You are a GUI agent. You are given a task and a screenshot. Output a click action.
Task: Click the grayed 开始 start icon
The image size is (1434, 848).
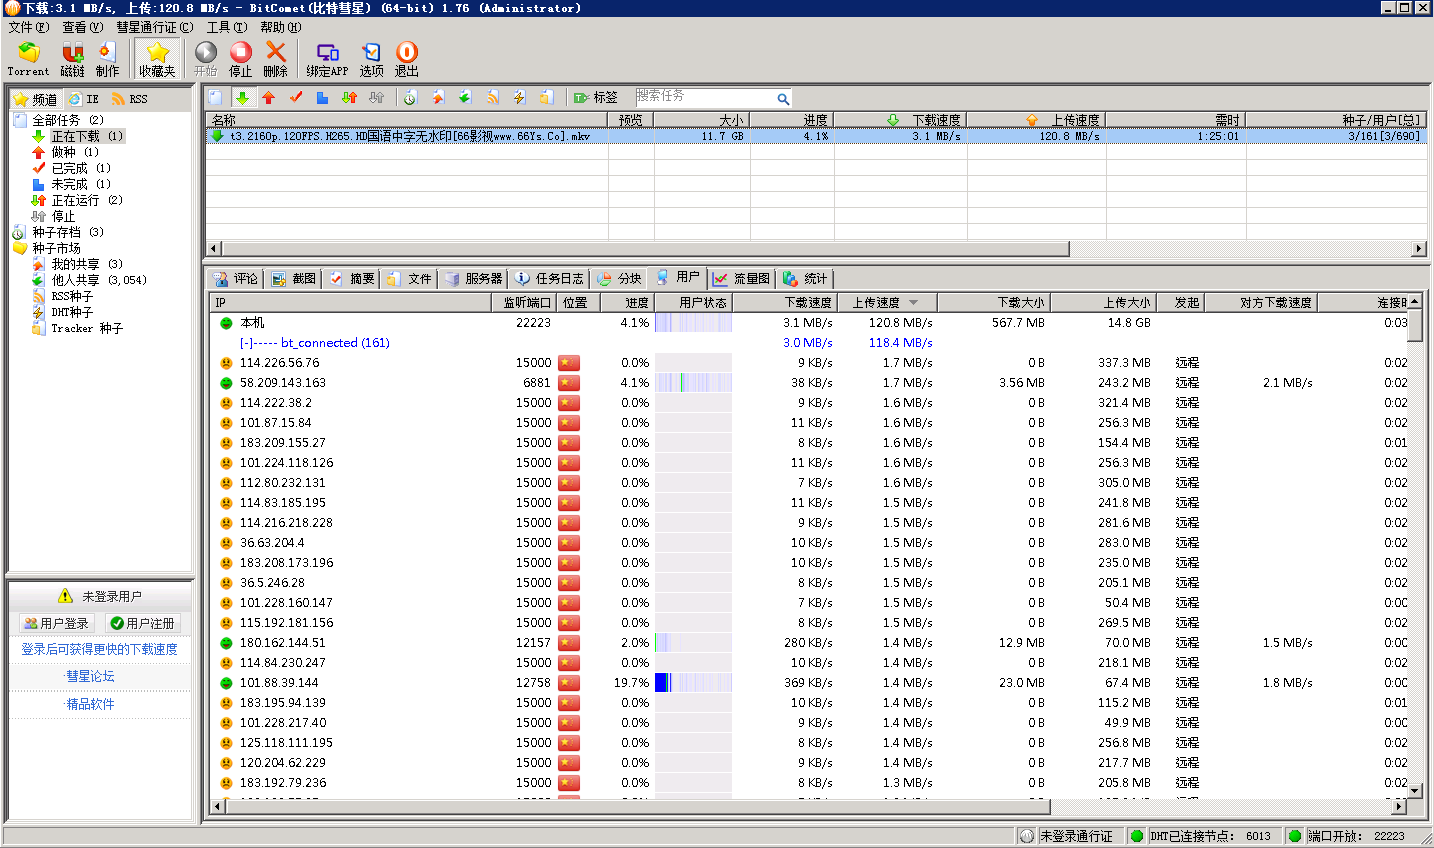[x=205, y=59]
